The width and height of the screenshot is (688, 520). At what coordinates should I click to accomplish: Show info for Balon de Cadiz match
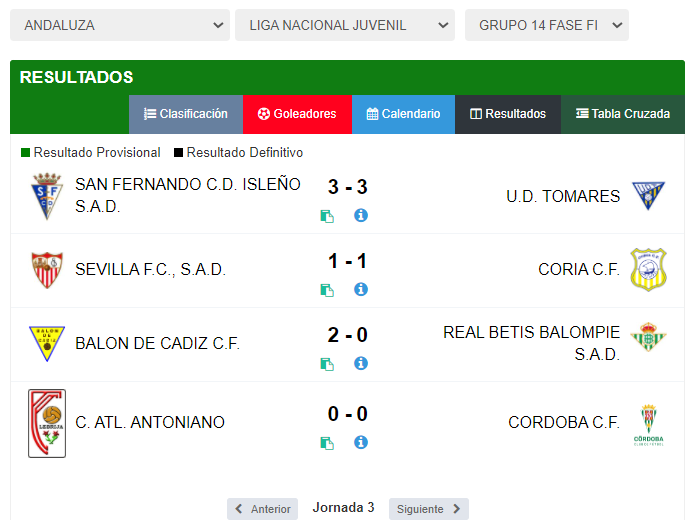pos(361,363)
